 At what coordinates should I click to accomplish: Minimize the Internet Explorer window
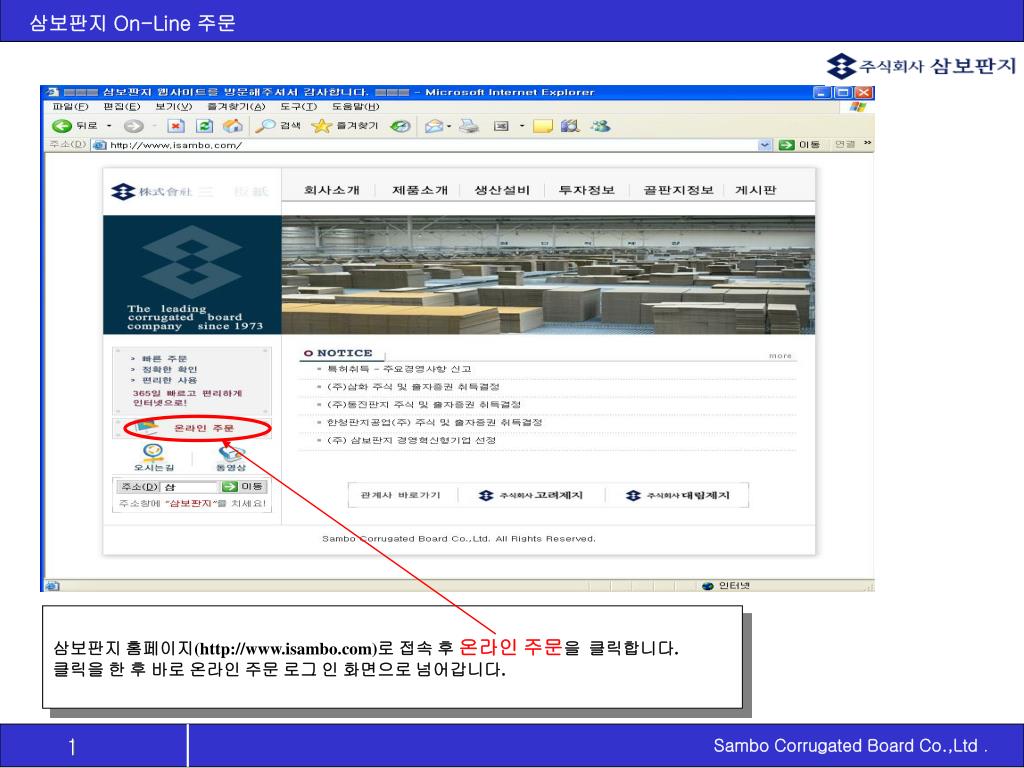pyautogui.click(x=823, y=93)
